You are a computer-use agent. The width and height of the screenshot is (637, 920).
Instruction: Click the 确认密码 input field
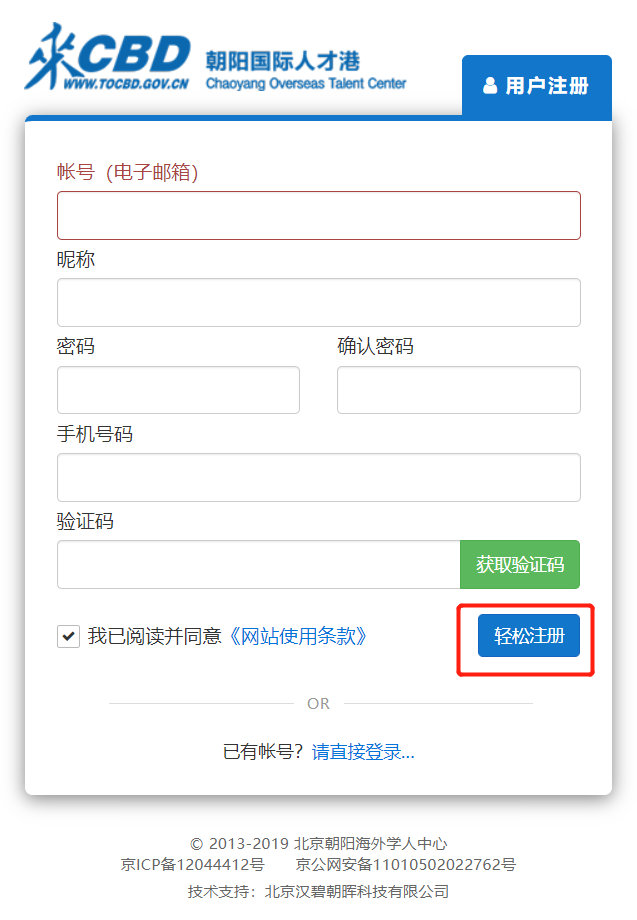point(459,390)
